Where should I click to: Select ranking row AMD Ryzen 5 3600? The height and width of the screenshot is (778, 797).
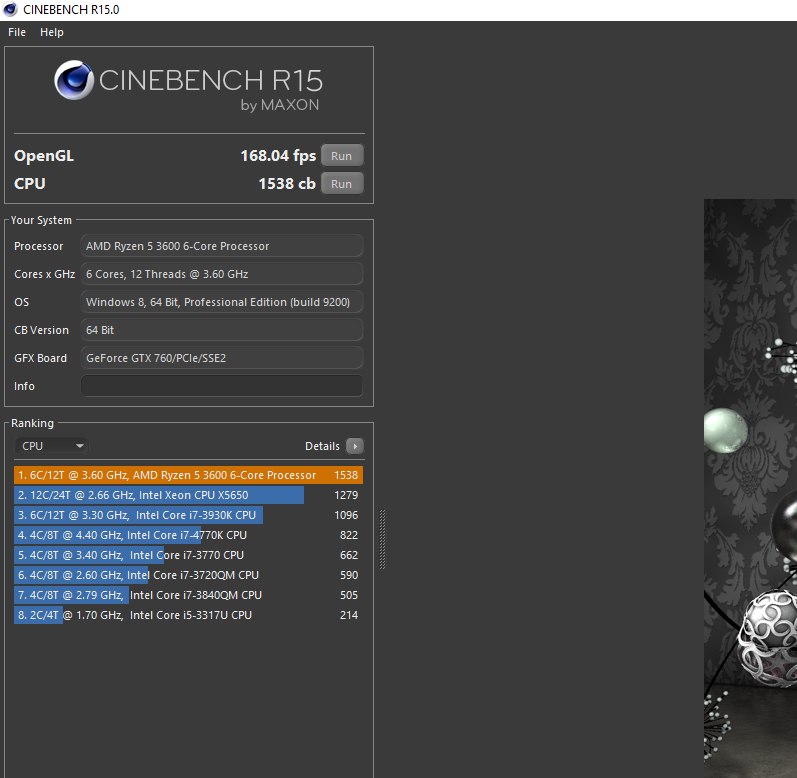(189, 475)
